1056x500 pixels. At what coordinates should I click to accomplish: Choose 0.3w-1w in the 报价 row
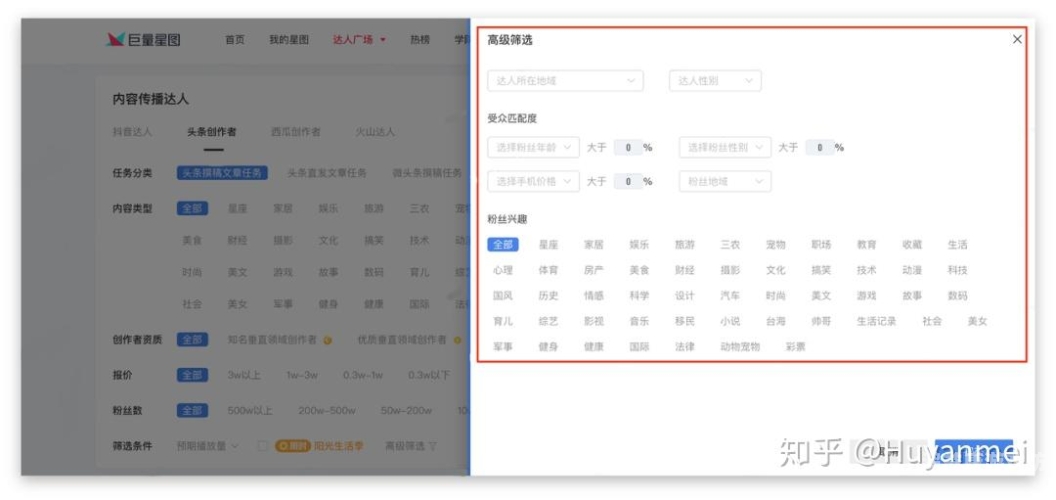[363, 375]
